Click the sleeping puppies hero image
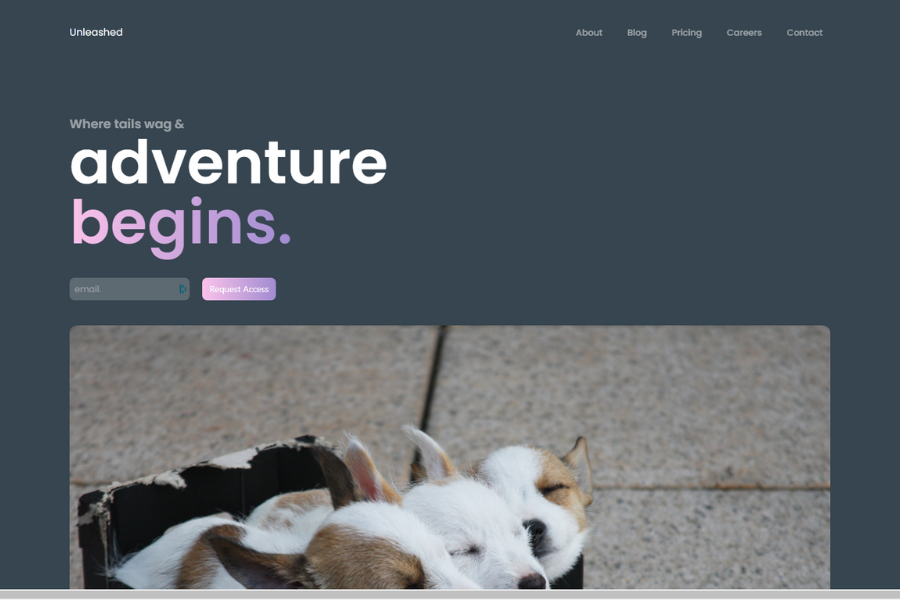Image resolution: width=900 pixels, height=600 pixels. 449,457
